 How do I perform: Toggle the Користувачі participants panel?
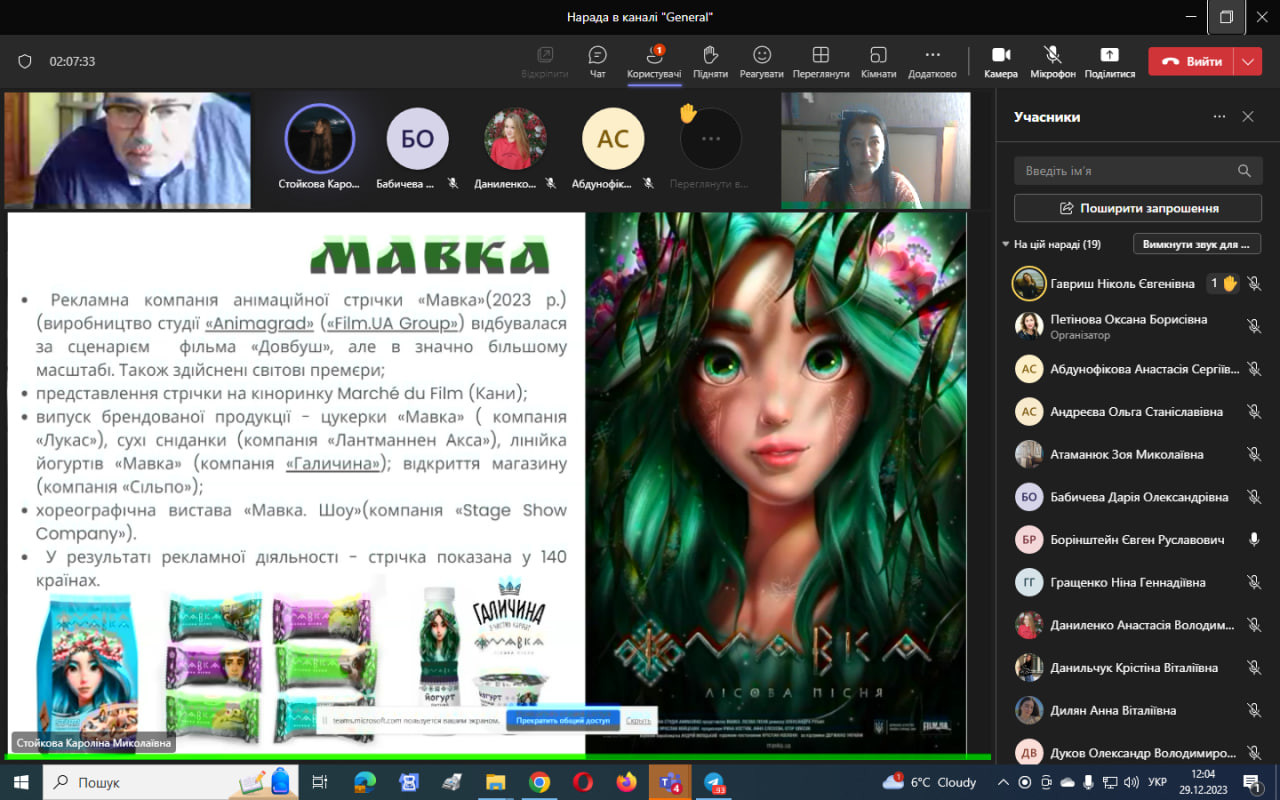[x=654, y=61]
